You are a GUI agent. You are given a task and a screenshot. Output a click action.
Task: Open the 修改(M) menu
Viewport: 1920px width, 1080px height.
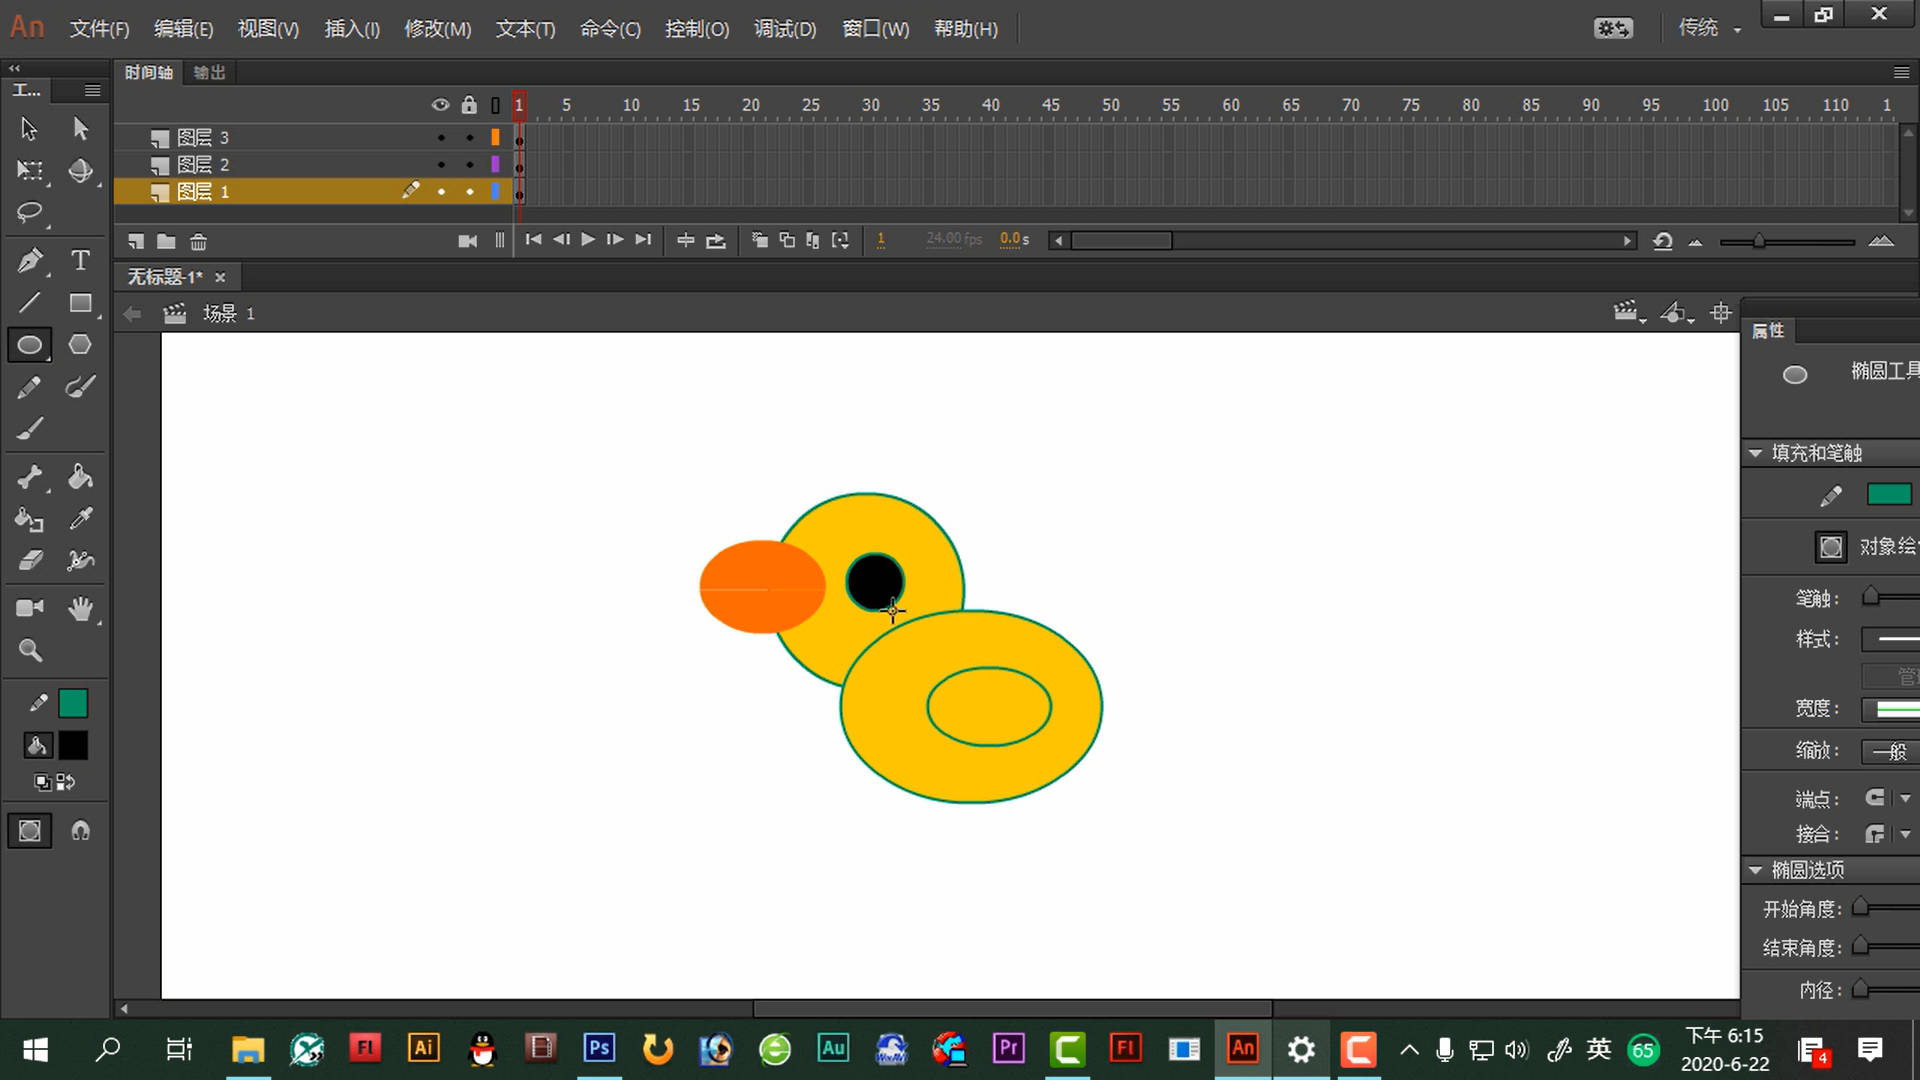click(437, 29)
